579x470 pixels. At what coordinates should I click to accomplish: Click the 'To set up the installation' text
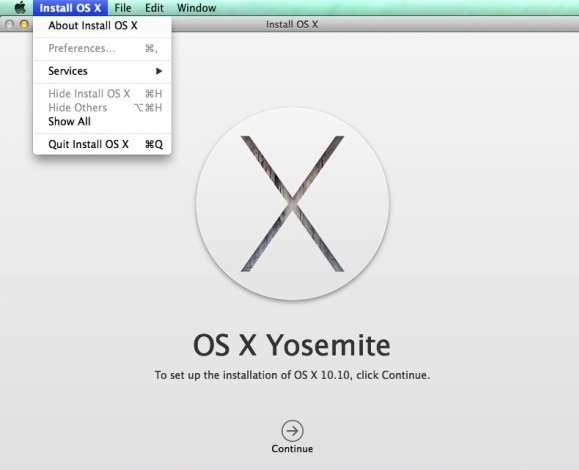(x=292, y=375)
